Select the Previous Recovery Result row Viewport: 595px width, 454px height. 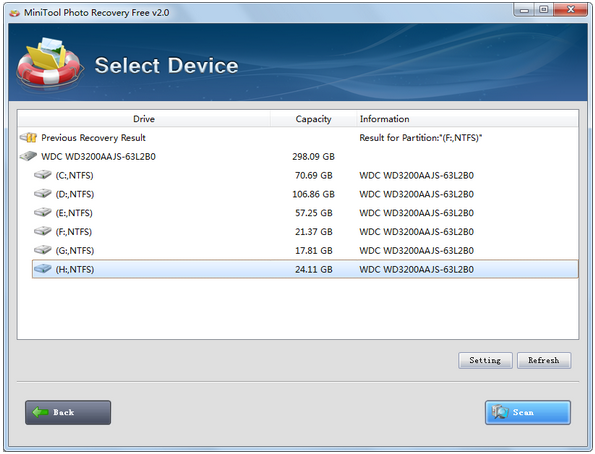coord(298,137)
